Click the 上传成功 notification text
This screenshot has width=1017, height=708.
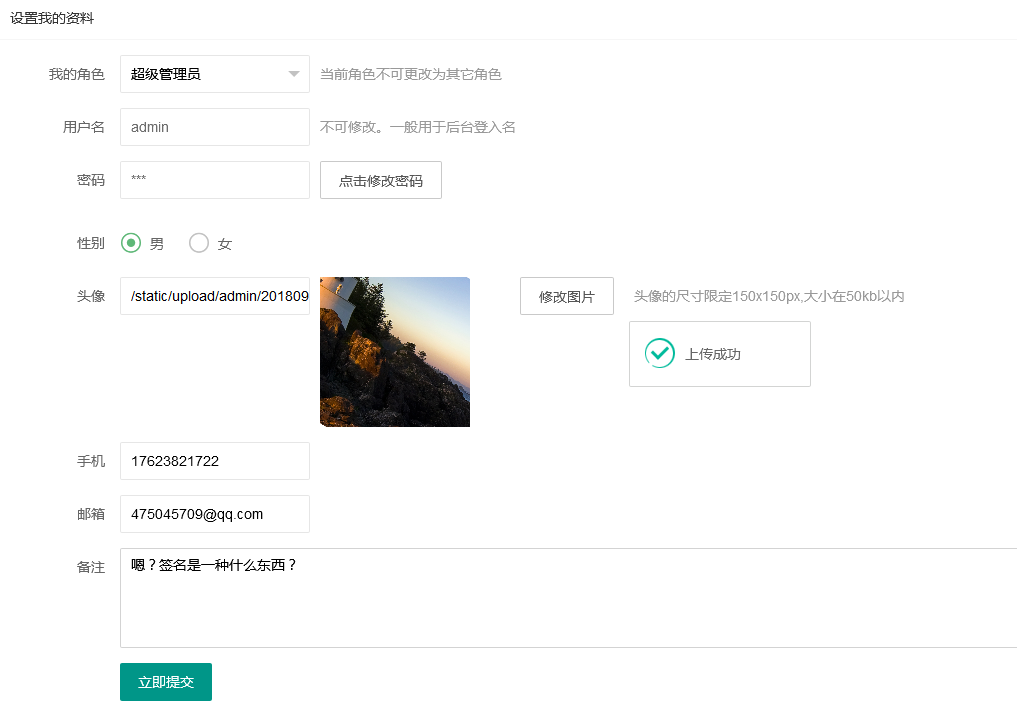click(x=712, y=354)
